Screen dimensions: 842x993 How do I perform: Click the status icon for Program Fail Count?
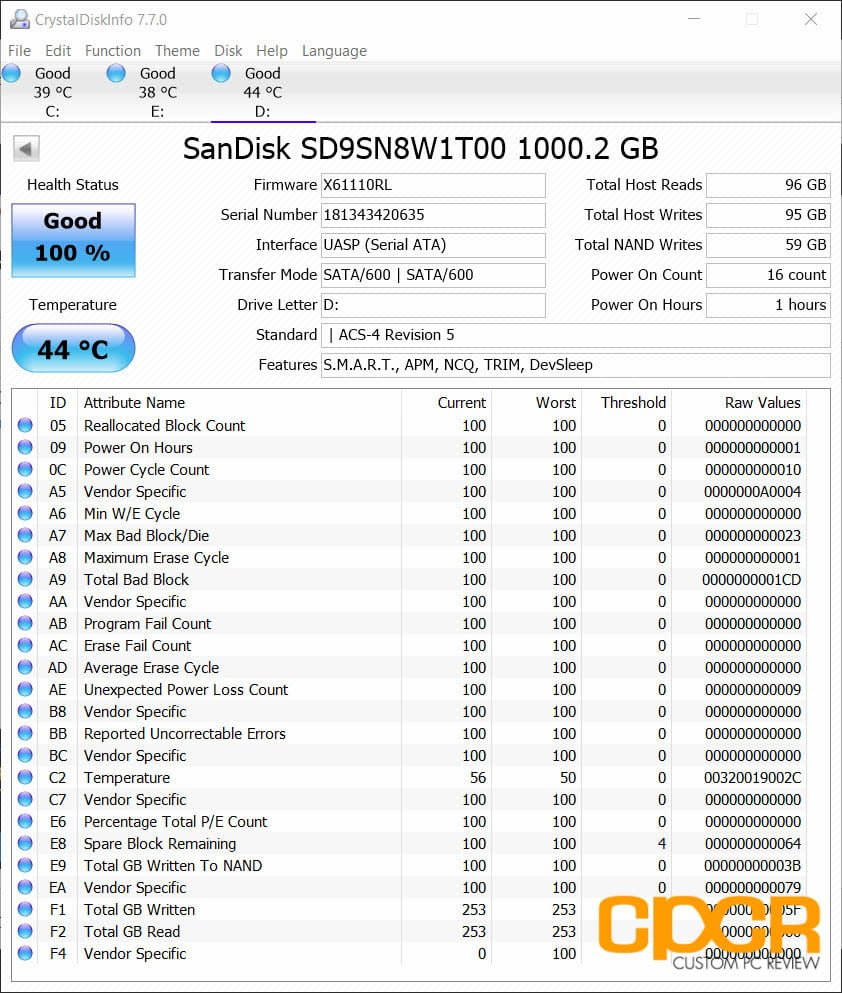[25, 623]
